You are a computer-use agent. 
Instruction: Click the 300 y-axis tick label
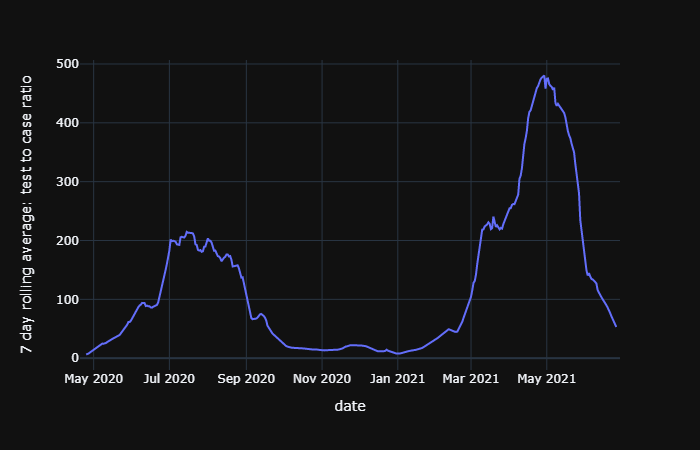66,182
